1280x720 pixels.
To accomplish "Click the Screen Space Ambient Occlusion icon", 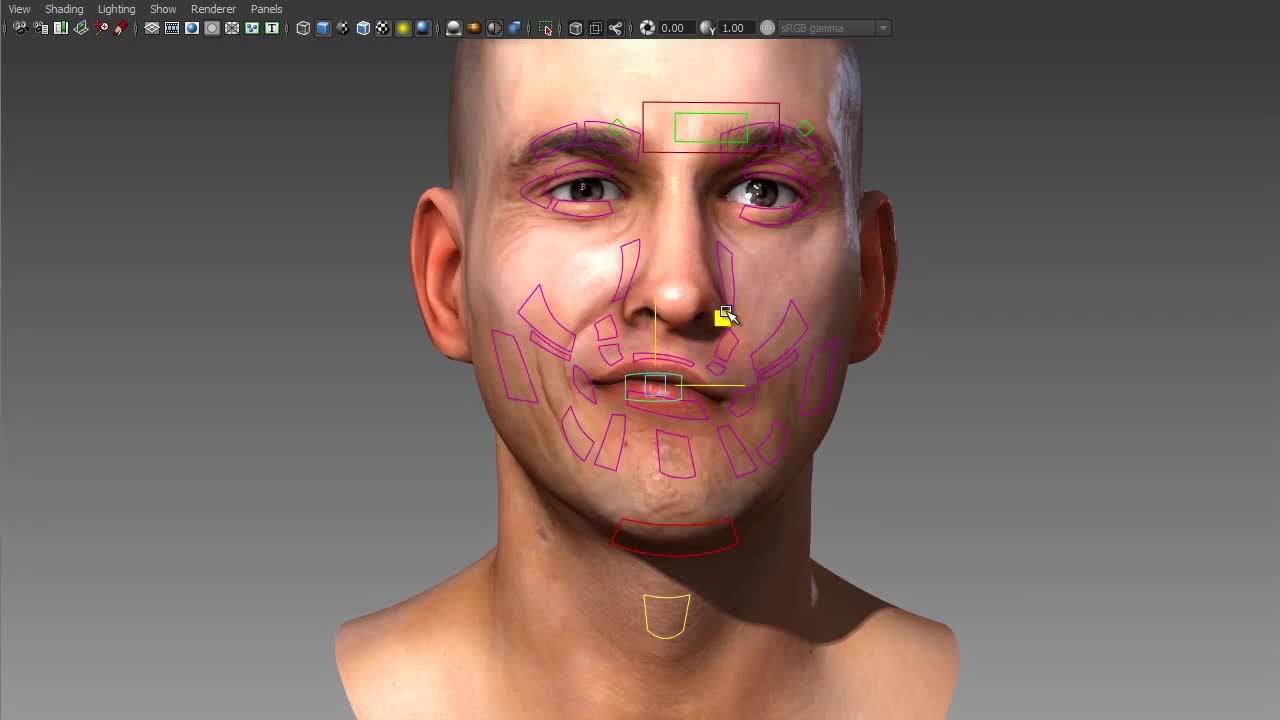I will (x=454, y=28).
